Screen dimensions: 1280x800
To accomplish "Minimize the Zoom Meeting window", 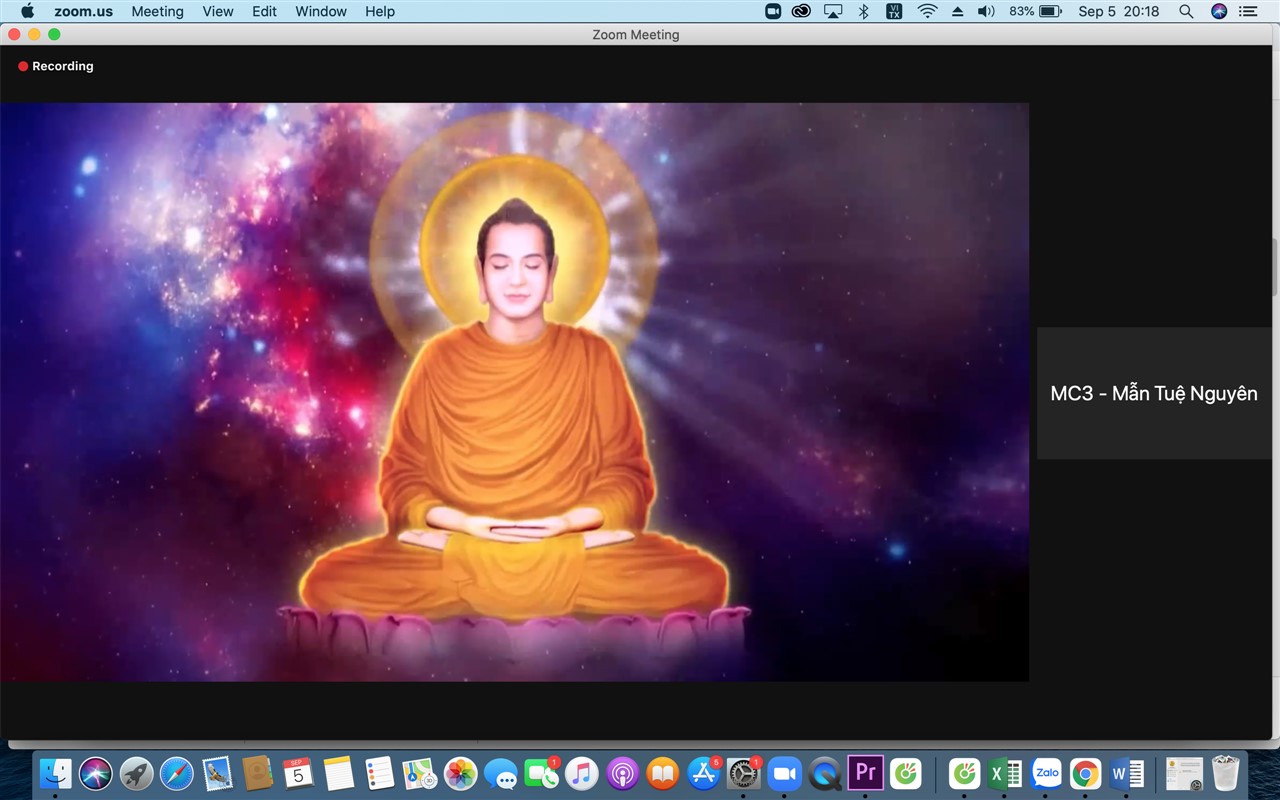I will (x=34, y=34).
